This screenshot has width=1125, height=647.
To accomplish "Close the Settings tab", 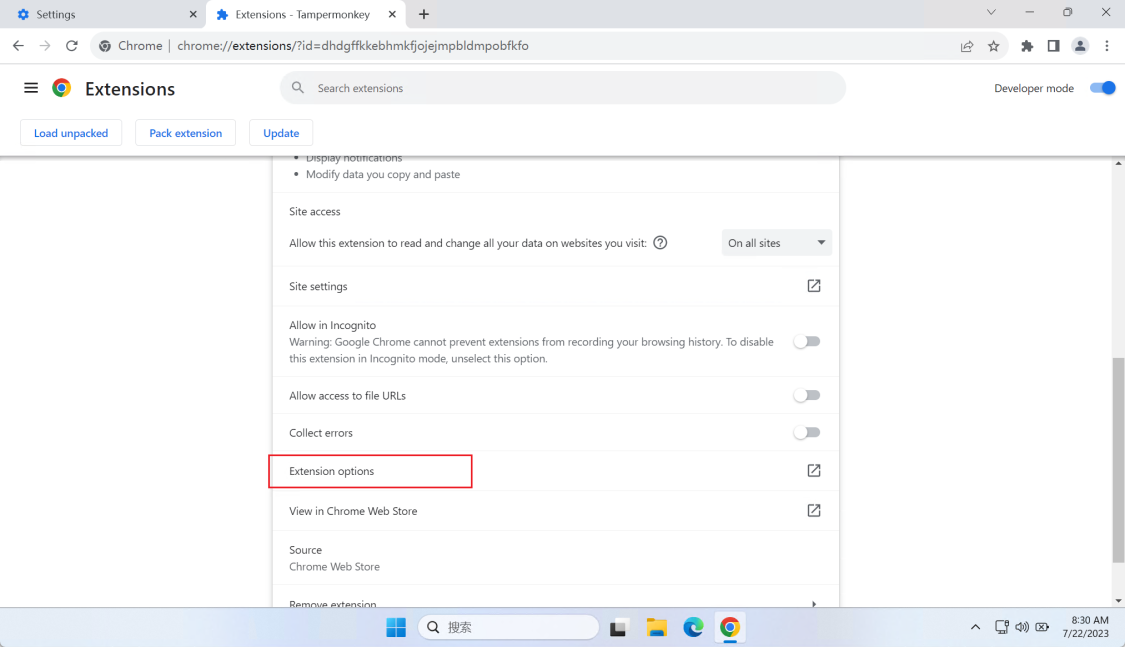I will click(193, 14).
